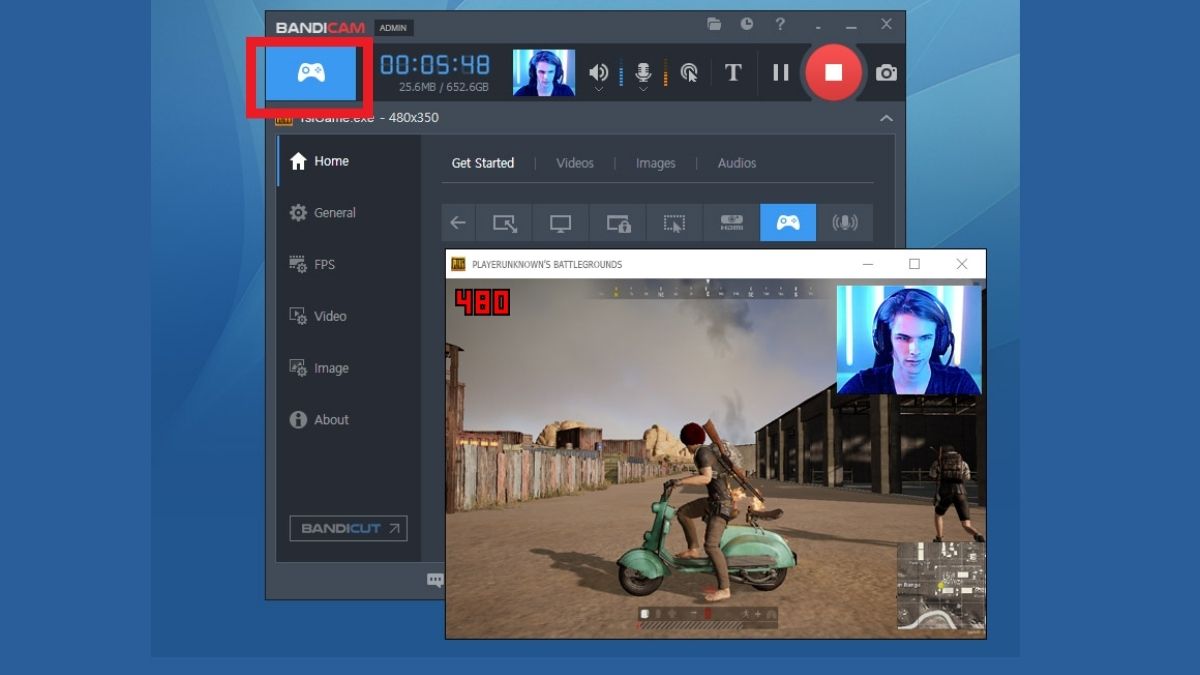Click the 00:05:48 recording timer
Image resolution: width=1200 pixels, height=675 pixels.
pos(435,66)
